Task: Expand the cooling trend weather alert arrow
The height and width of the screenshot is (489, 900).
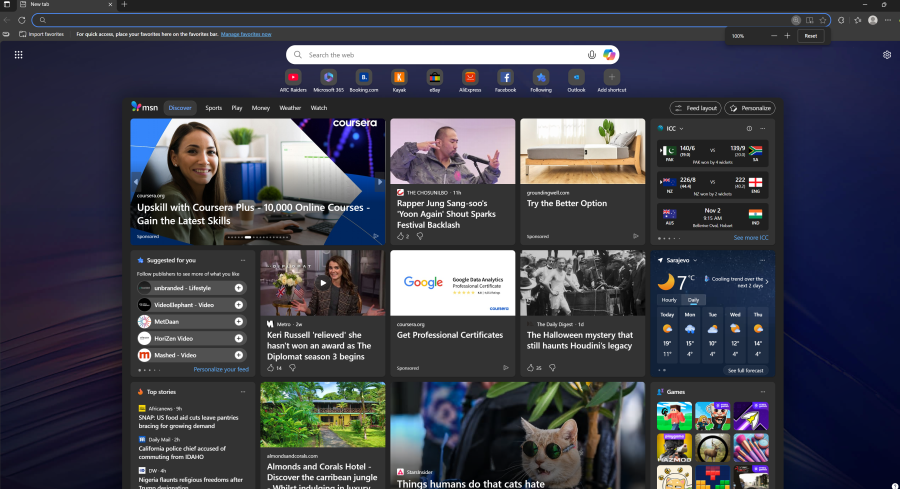Action: click(x=767, y=282)
